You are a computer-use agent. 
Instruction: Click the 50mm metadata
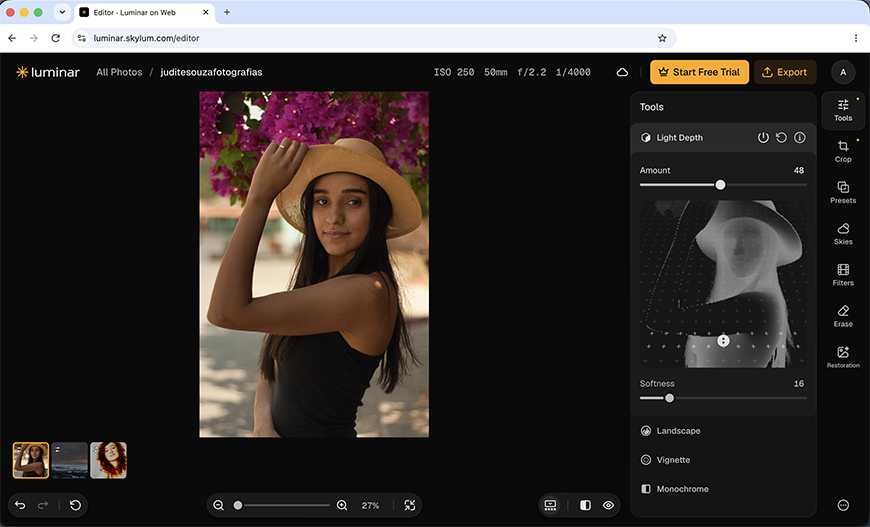pos(495,72)
